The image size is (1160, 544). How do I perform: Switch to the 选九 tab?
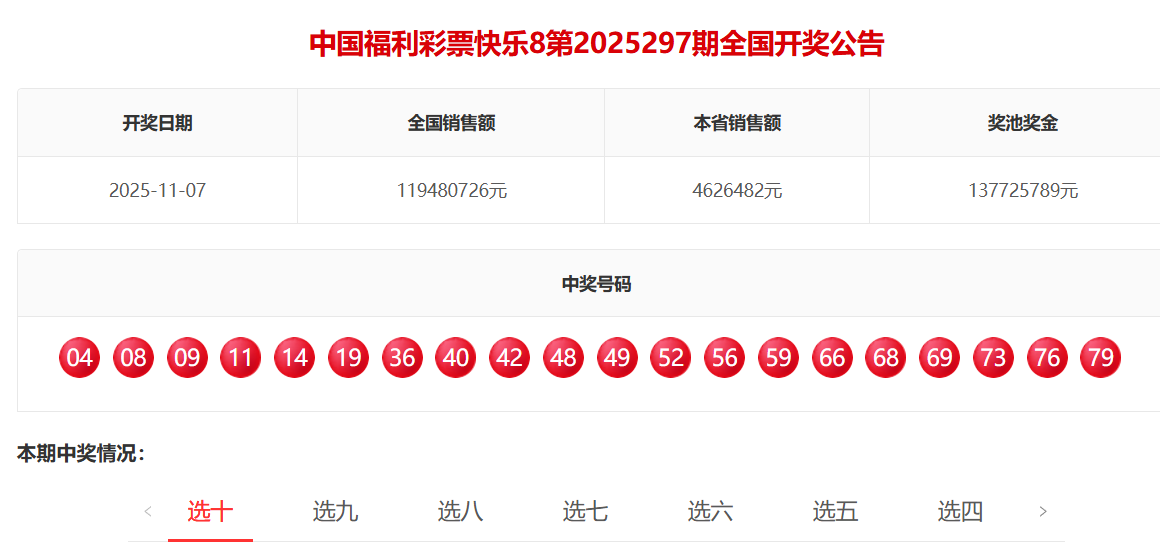[x=335, y=512]
